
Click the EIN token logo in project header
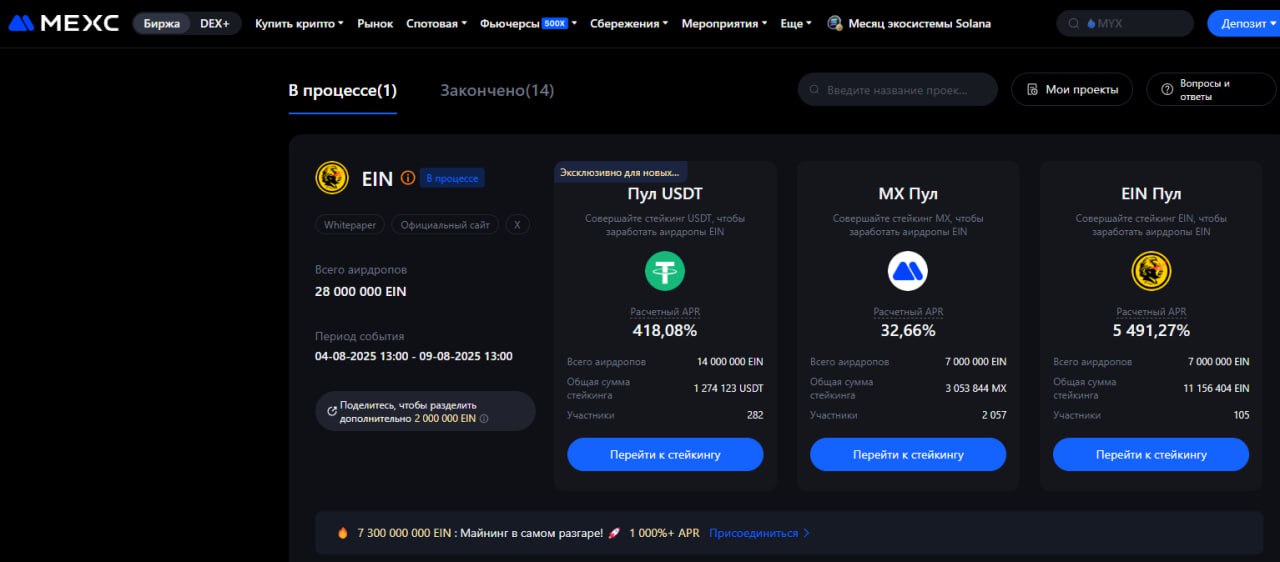[x=332, y=178]
